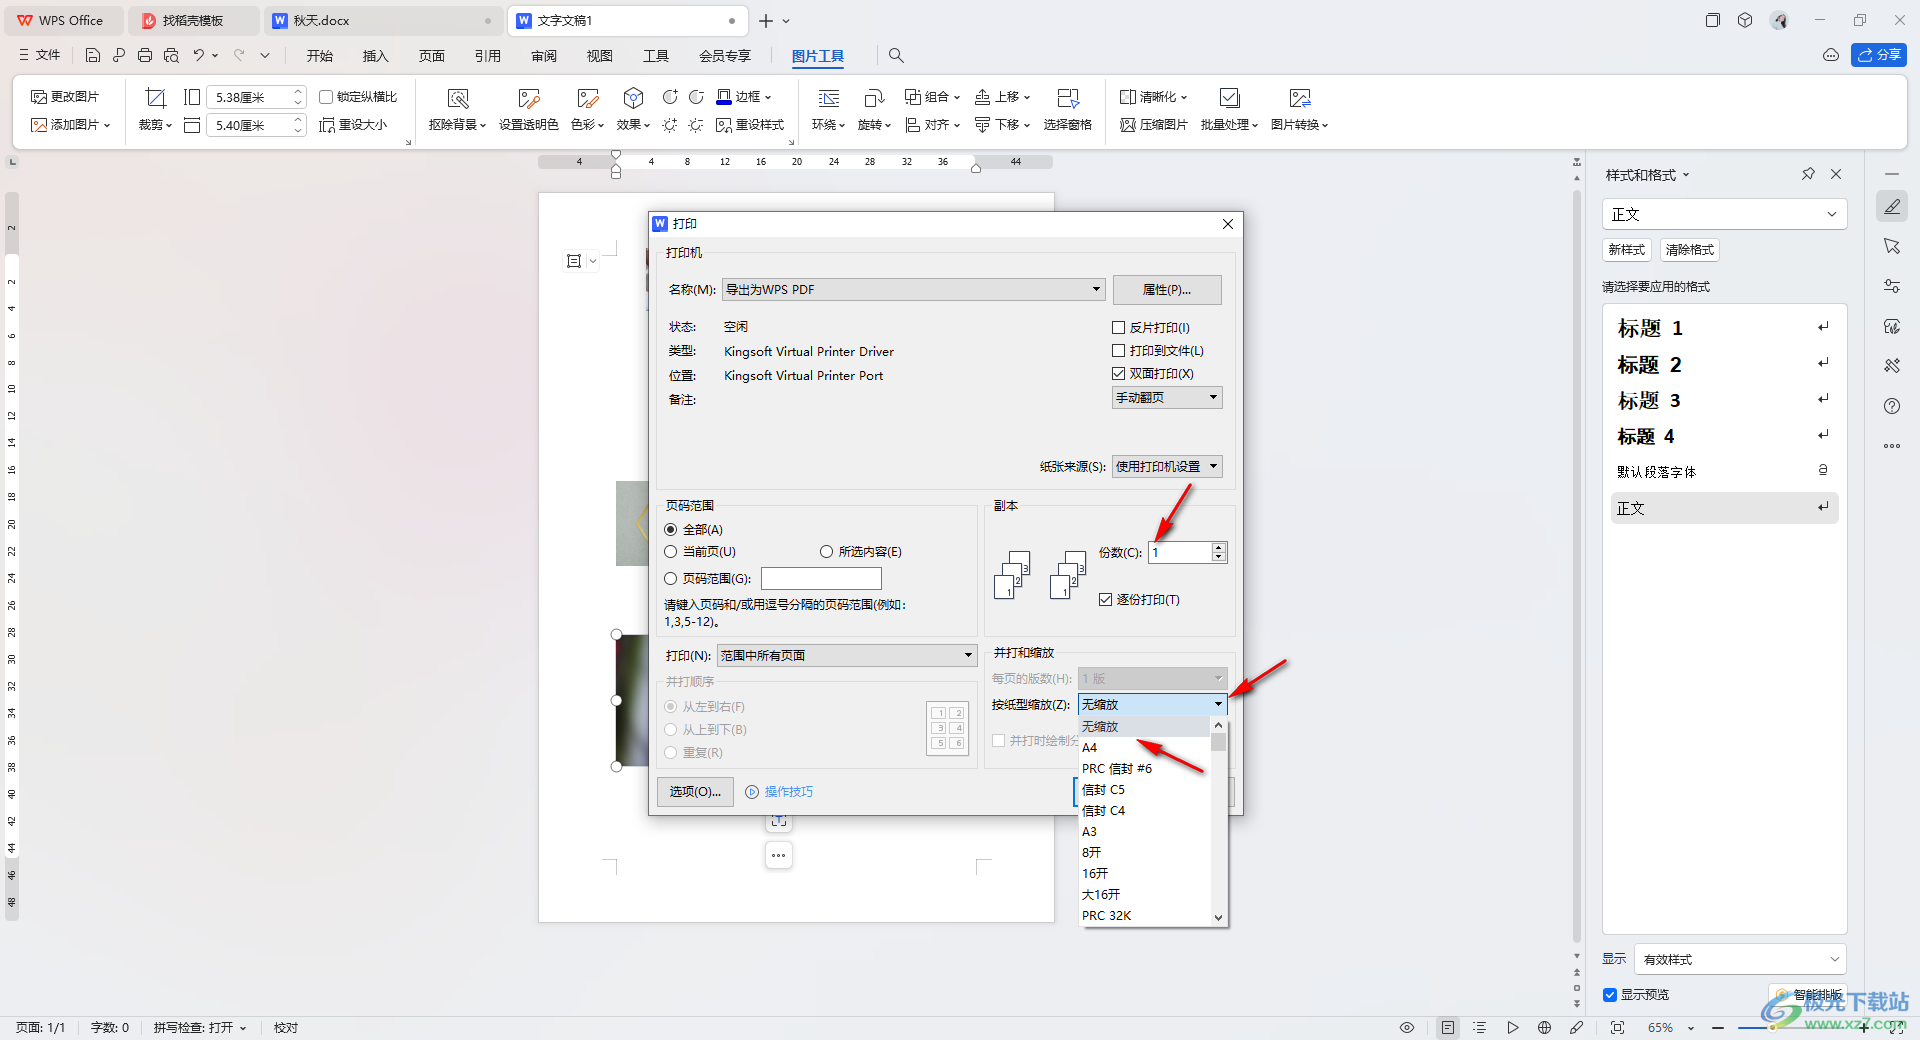The height and width of the screenshot is (1040, 1920).
Task: Click the eye protection icon in status bar
Action: coord(1407,1027)
